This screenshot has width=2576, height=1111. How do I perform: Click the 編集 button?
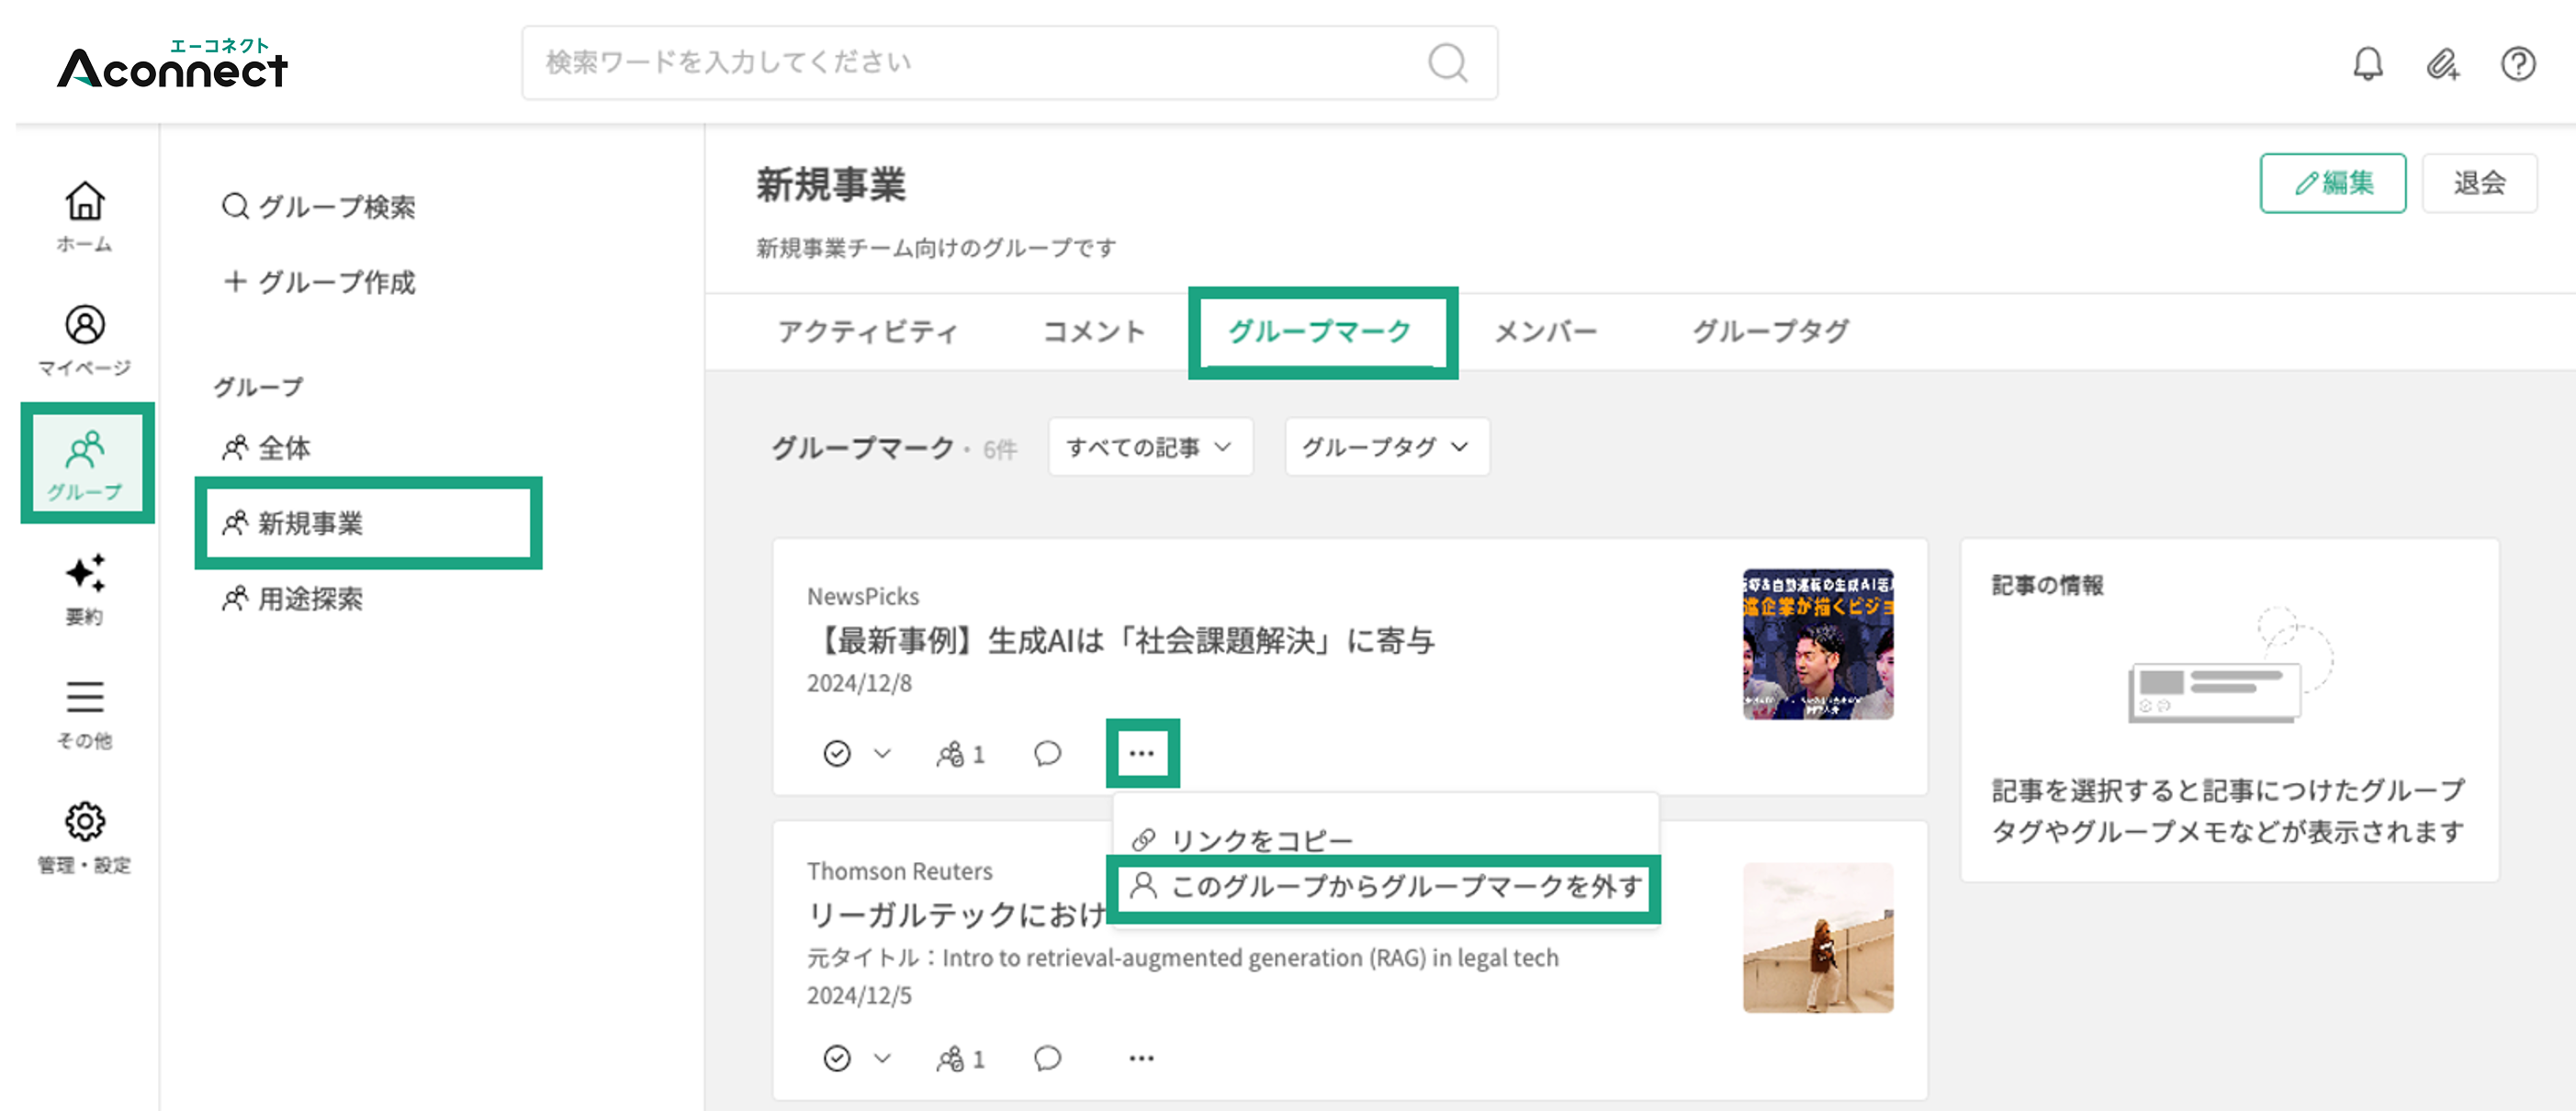tap(2332, 183)
